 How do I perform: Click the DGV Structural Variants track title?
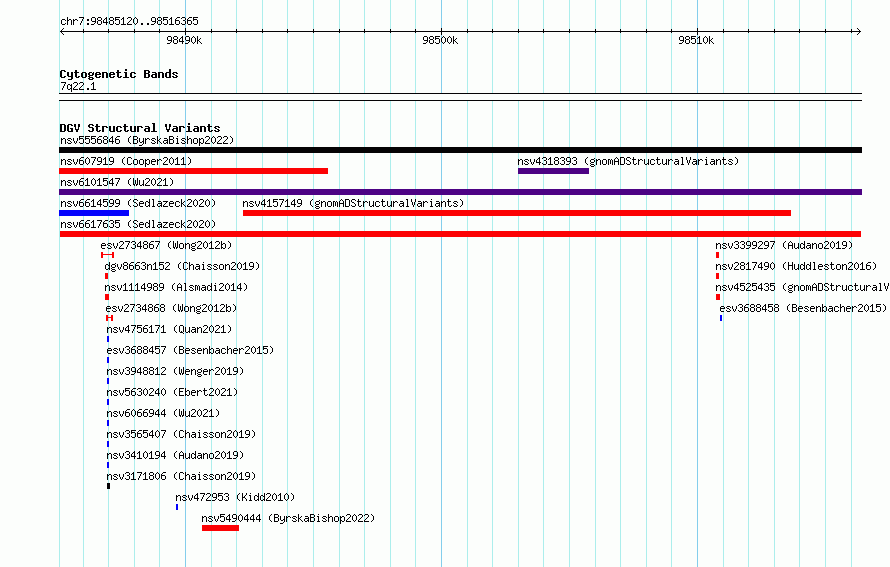click(x=140, y=128)
